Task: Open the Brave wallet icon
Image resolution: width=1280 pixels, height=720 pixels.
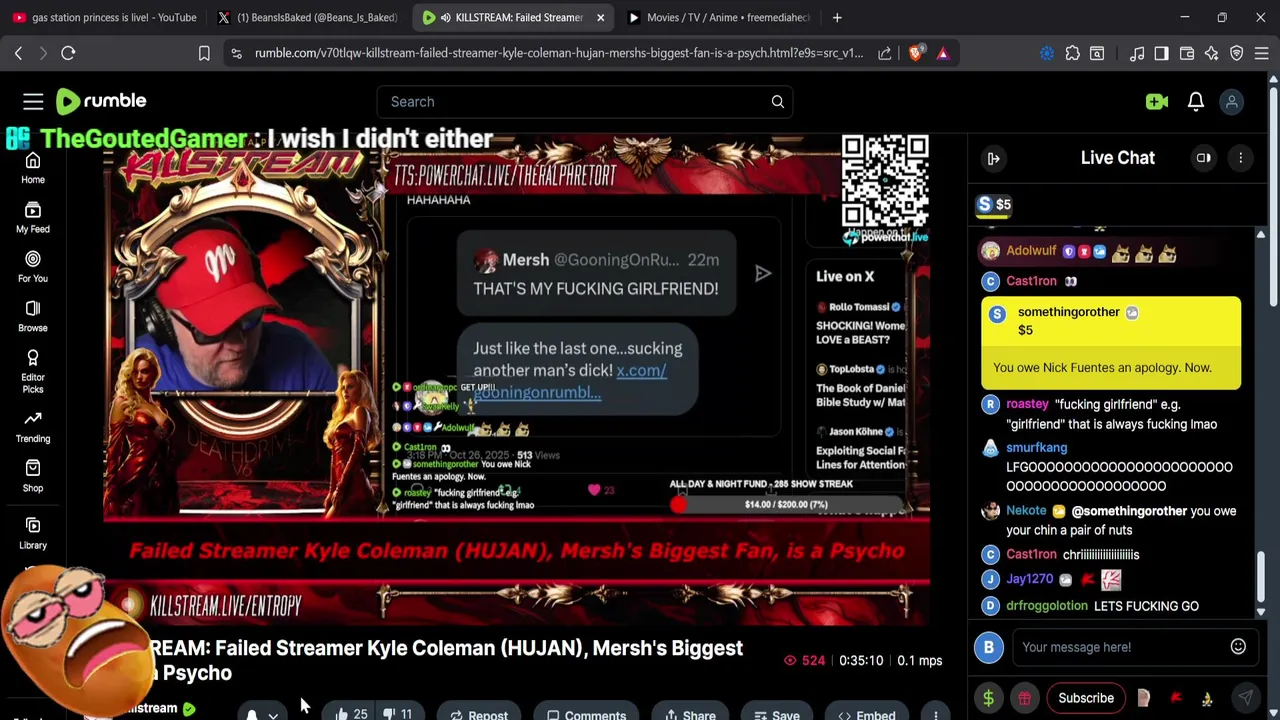Action: click(1187, 53)
